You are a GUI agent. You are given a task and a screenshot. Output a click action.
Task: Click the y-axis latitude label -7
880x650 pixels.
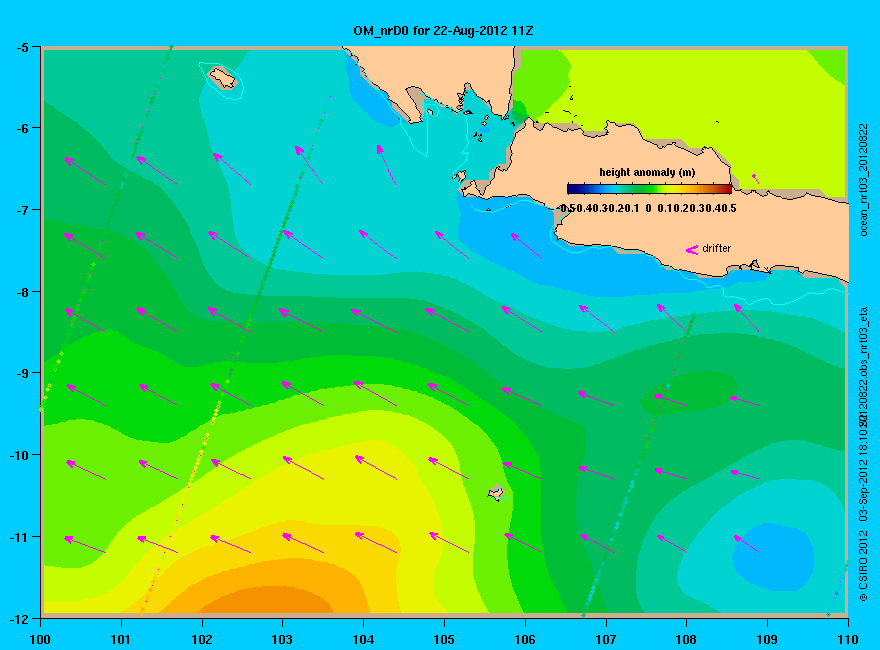pyautogui.click(x=22, y=210)
